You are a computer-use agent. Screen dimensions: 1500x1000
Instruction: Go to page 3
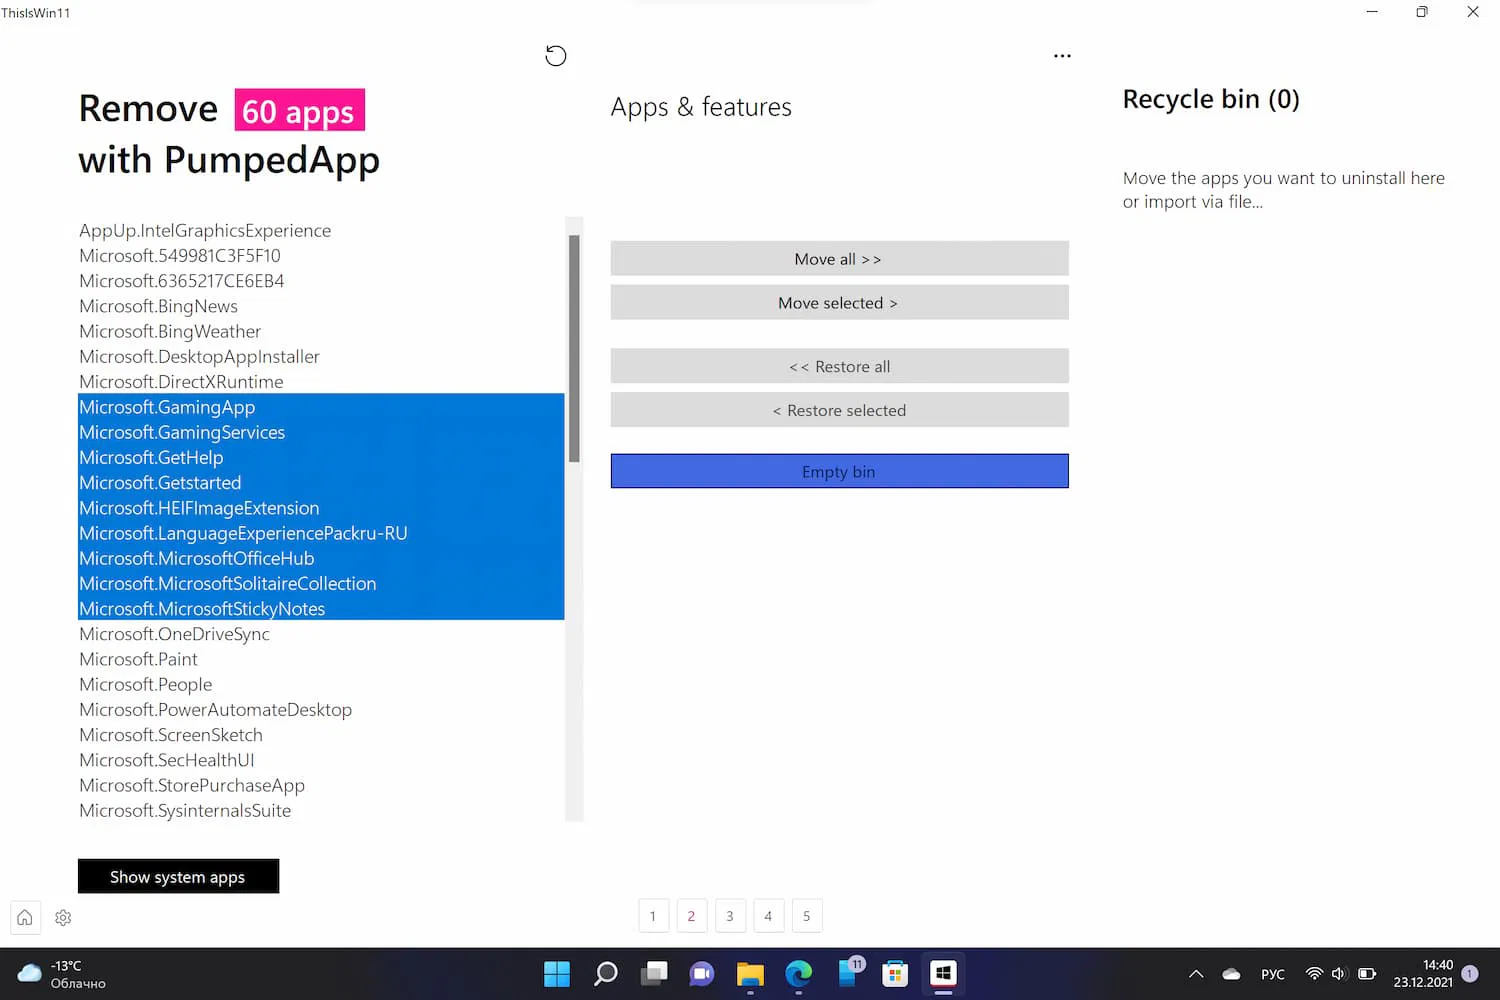[730, 916]
